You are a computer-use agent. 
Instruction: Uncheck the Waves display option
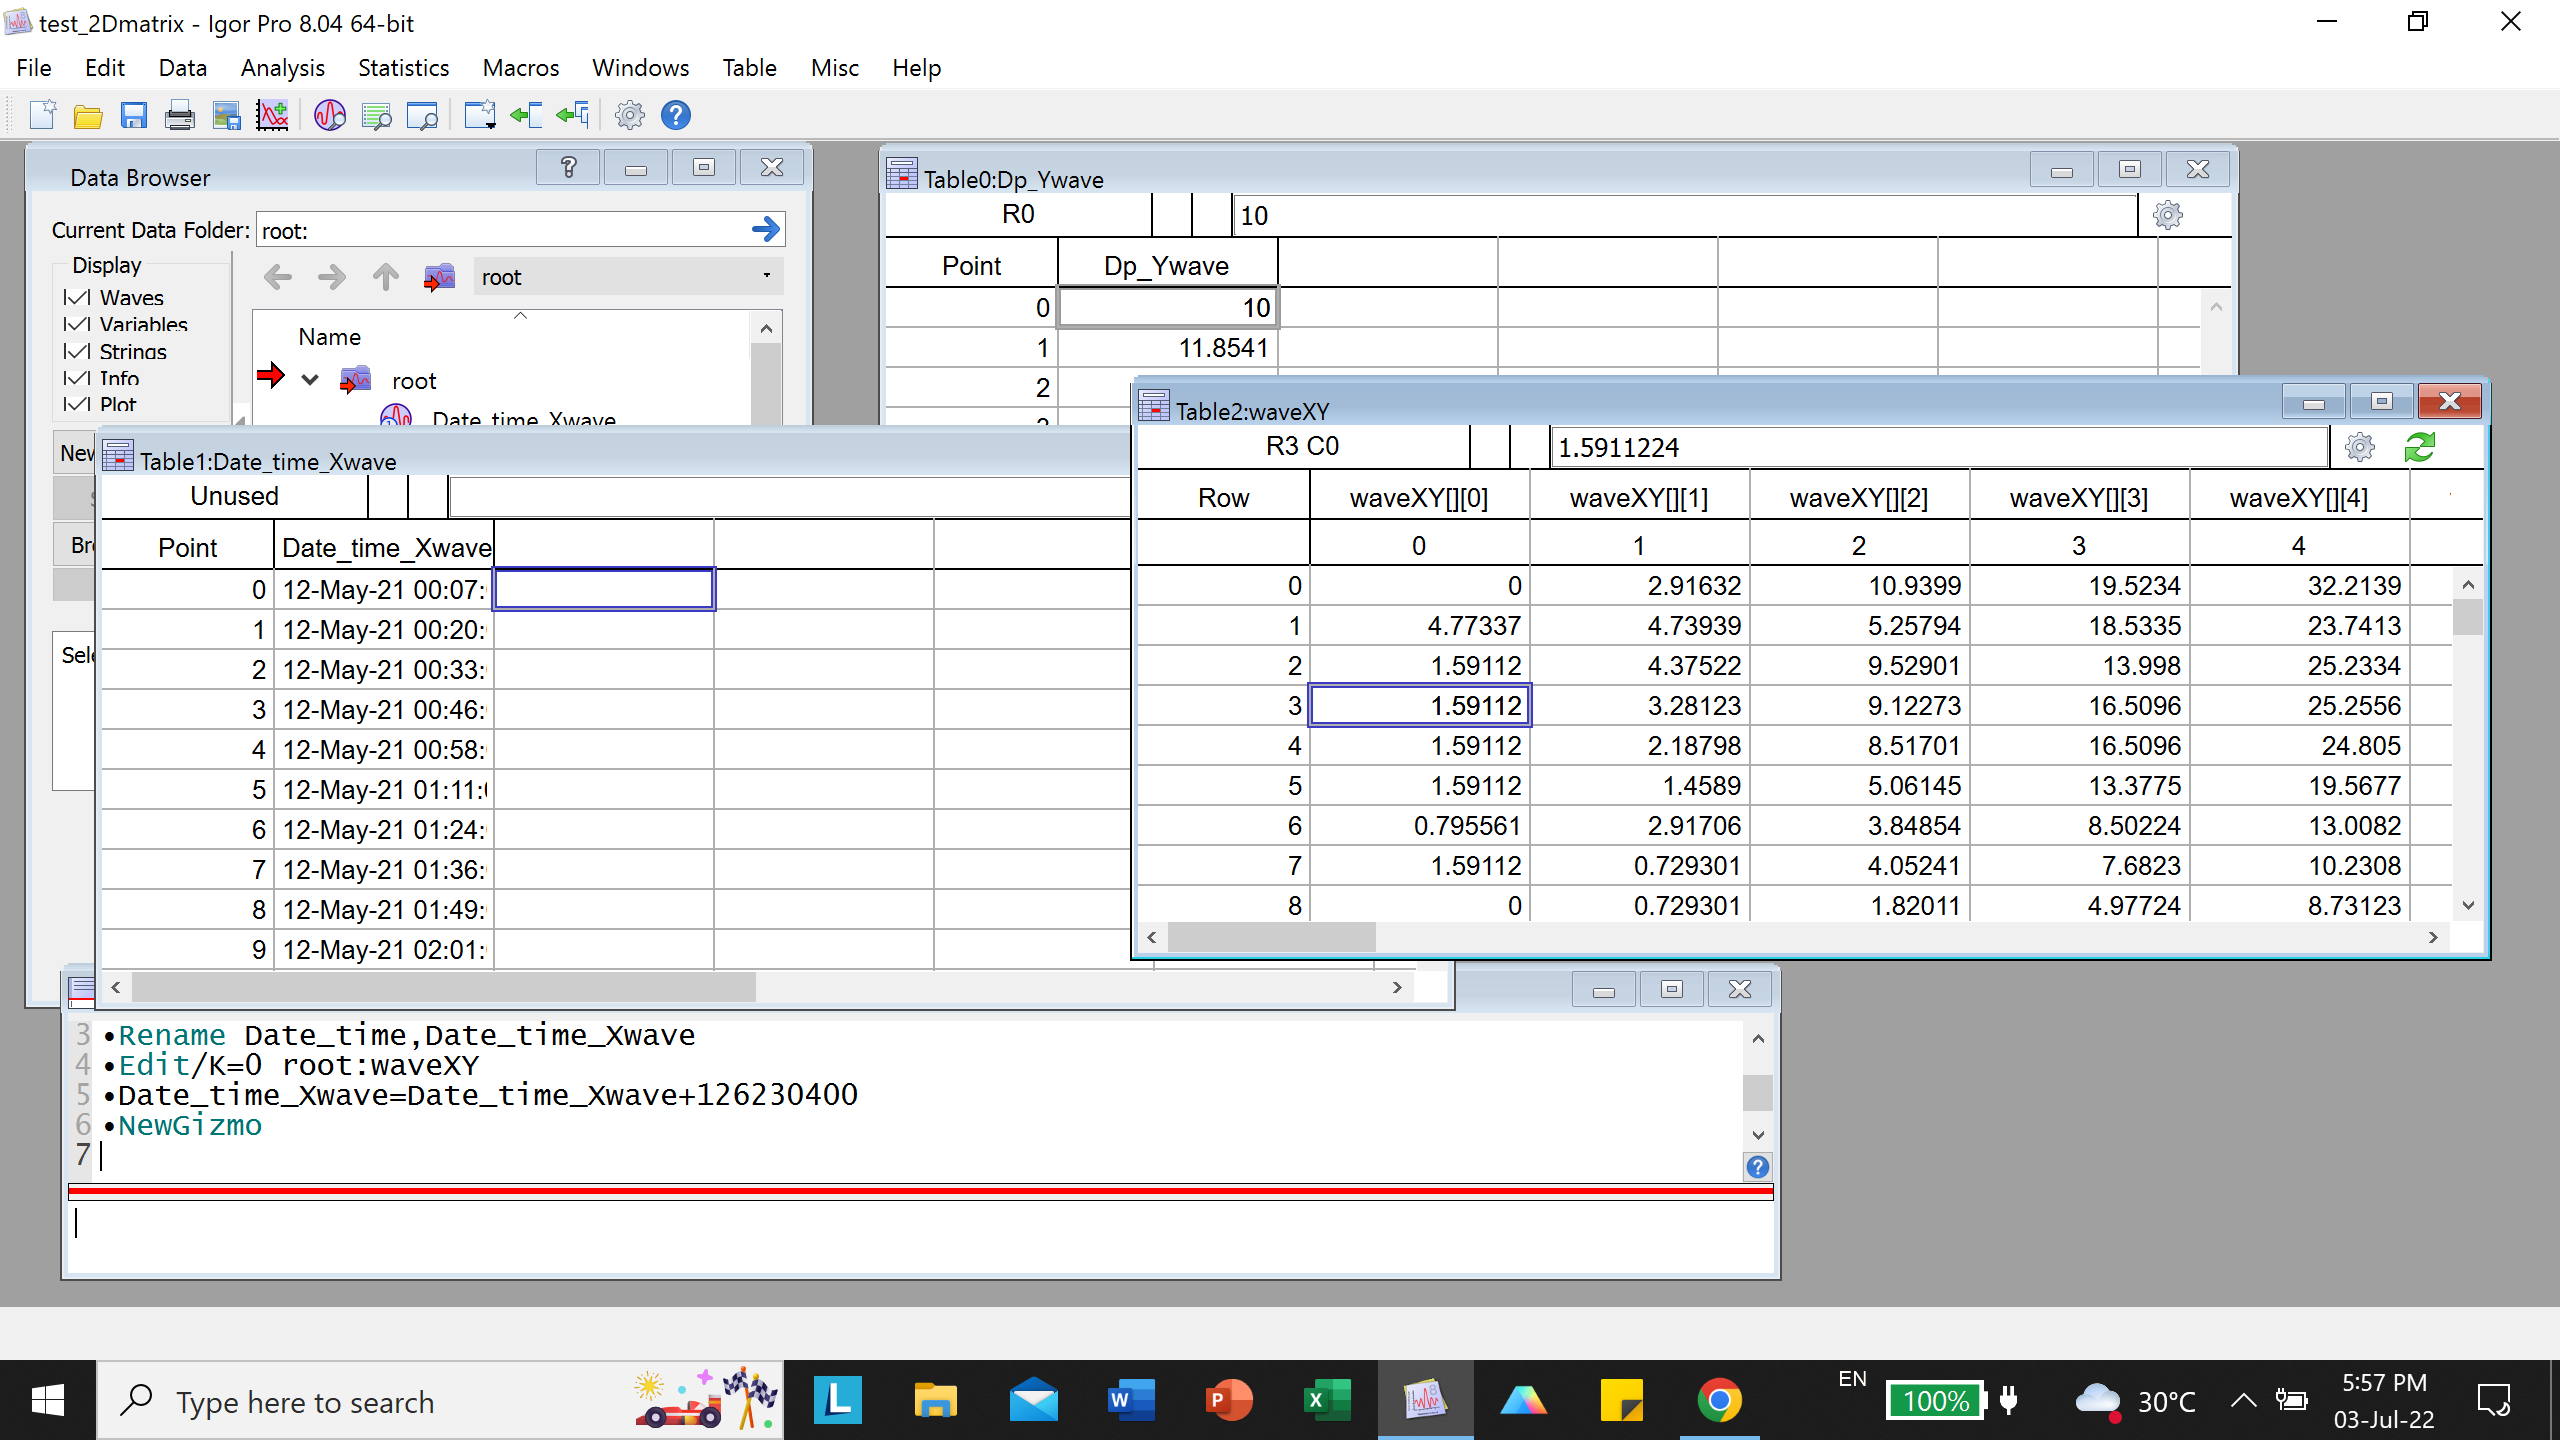click(x=78, y=297)
